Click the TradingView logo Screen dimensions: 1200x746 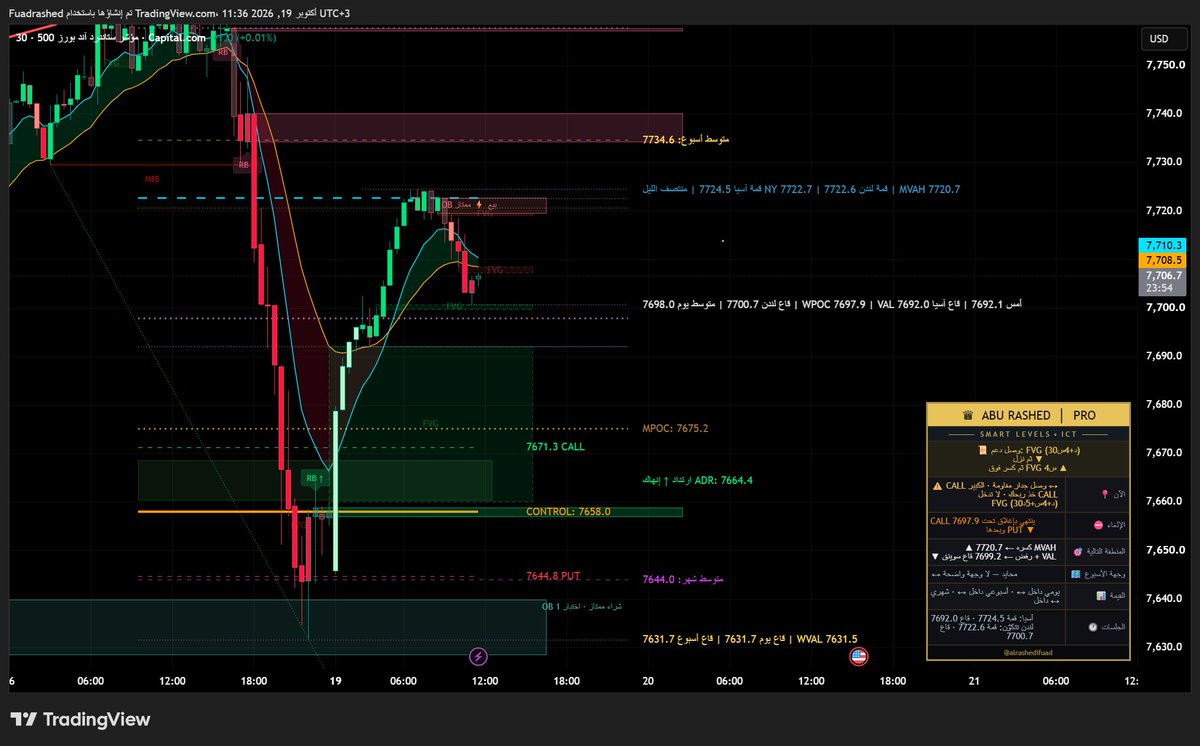coord(80,719)
